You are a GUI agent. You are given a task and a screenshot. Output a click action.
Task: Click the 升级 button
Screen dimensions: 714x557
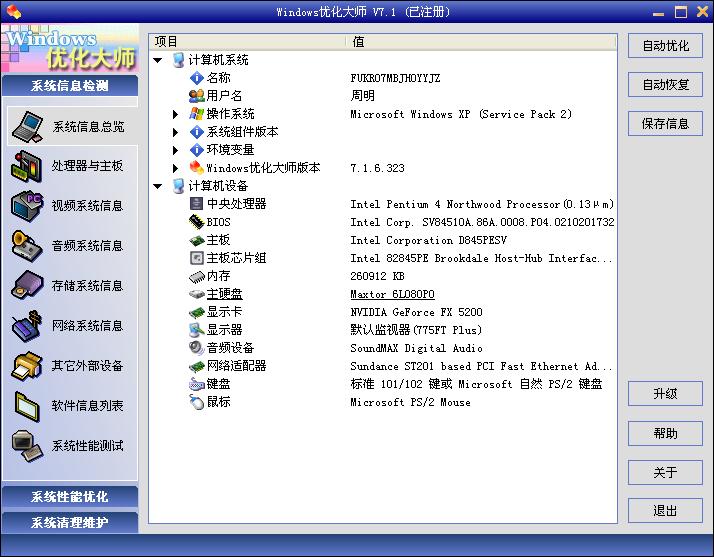(x=665, y=393)
